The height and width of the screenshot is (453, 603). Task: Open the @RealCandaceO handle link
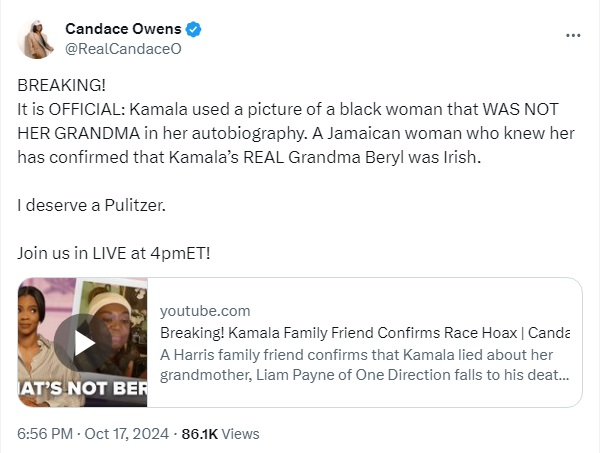pyautogui.click(x=123, y=49)
